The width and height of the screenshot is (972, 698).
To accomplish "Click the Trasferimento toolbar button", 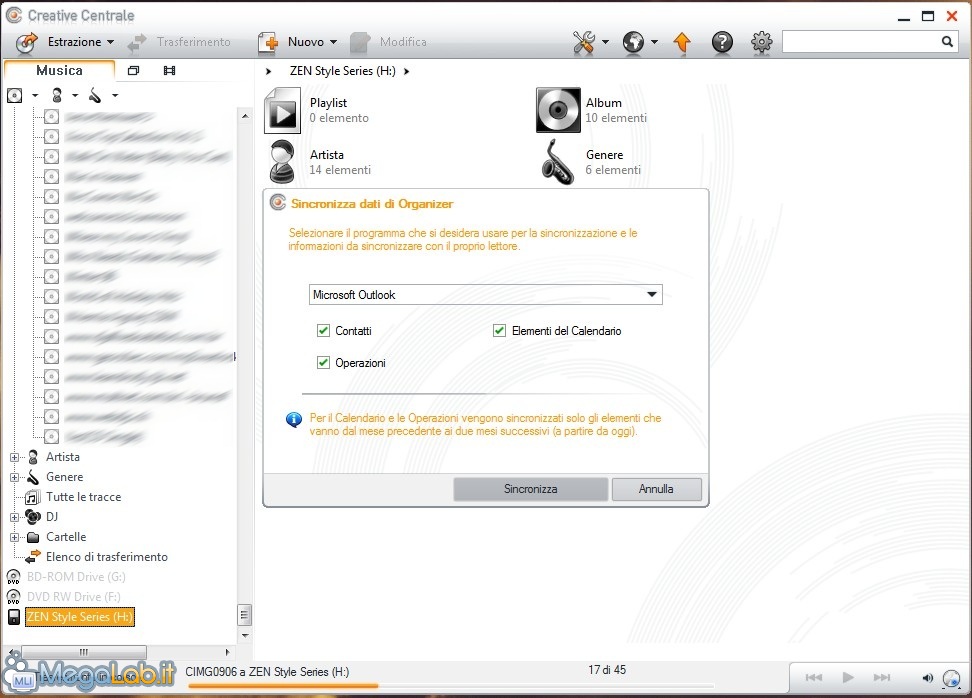I will tap(179, 42).
